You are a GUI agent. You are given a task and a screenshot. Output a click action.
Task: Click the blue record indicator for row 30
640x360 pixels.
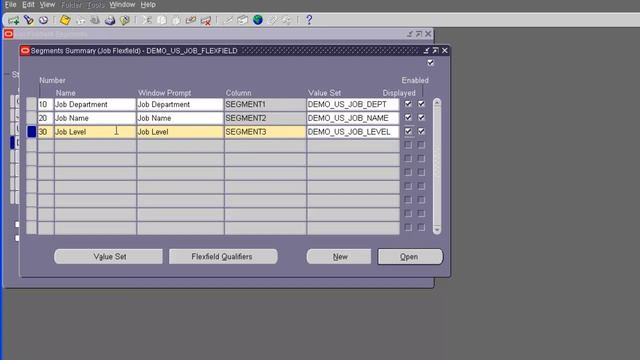pyautogui.click(x=31, y=131)
